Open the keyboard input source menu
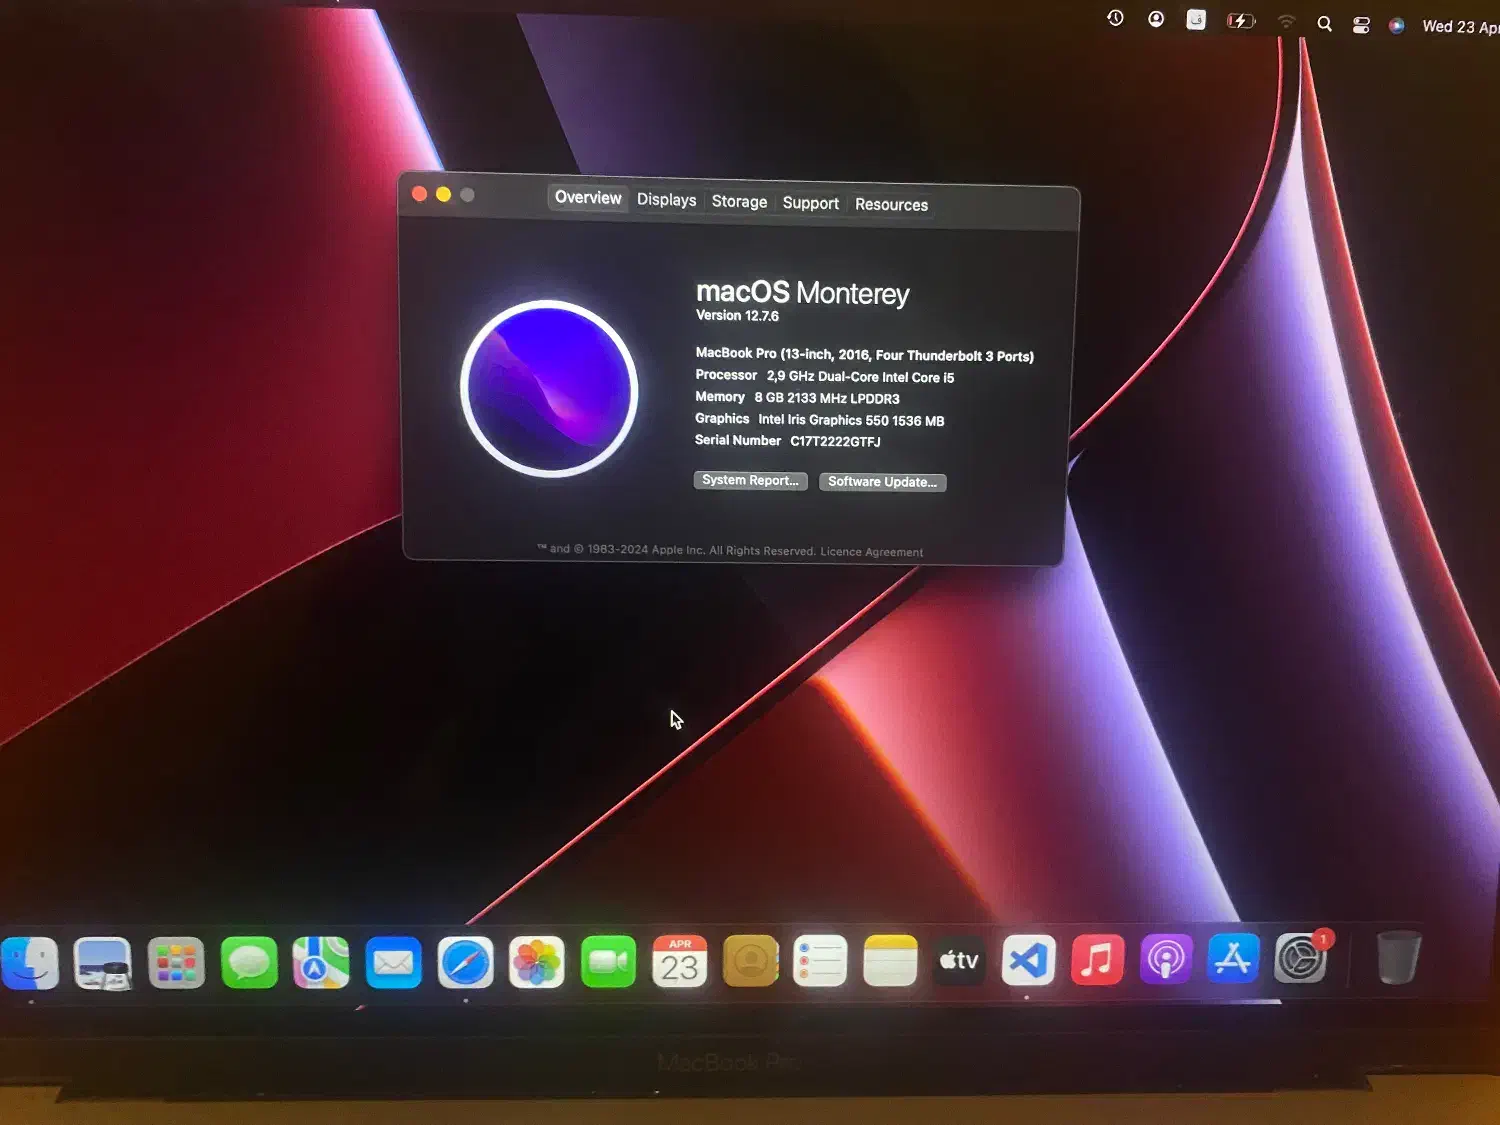The image size is (1500, 1125). (1196, 20)
